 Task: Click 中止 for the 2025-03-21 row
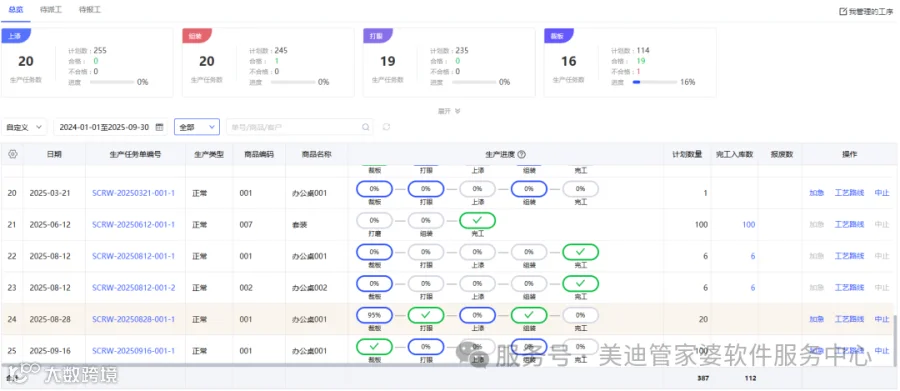click(x=882, y=193)
